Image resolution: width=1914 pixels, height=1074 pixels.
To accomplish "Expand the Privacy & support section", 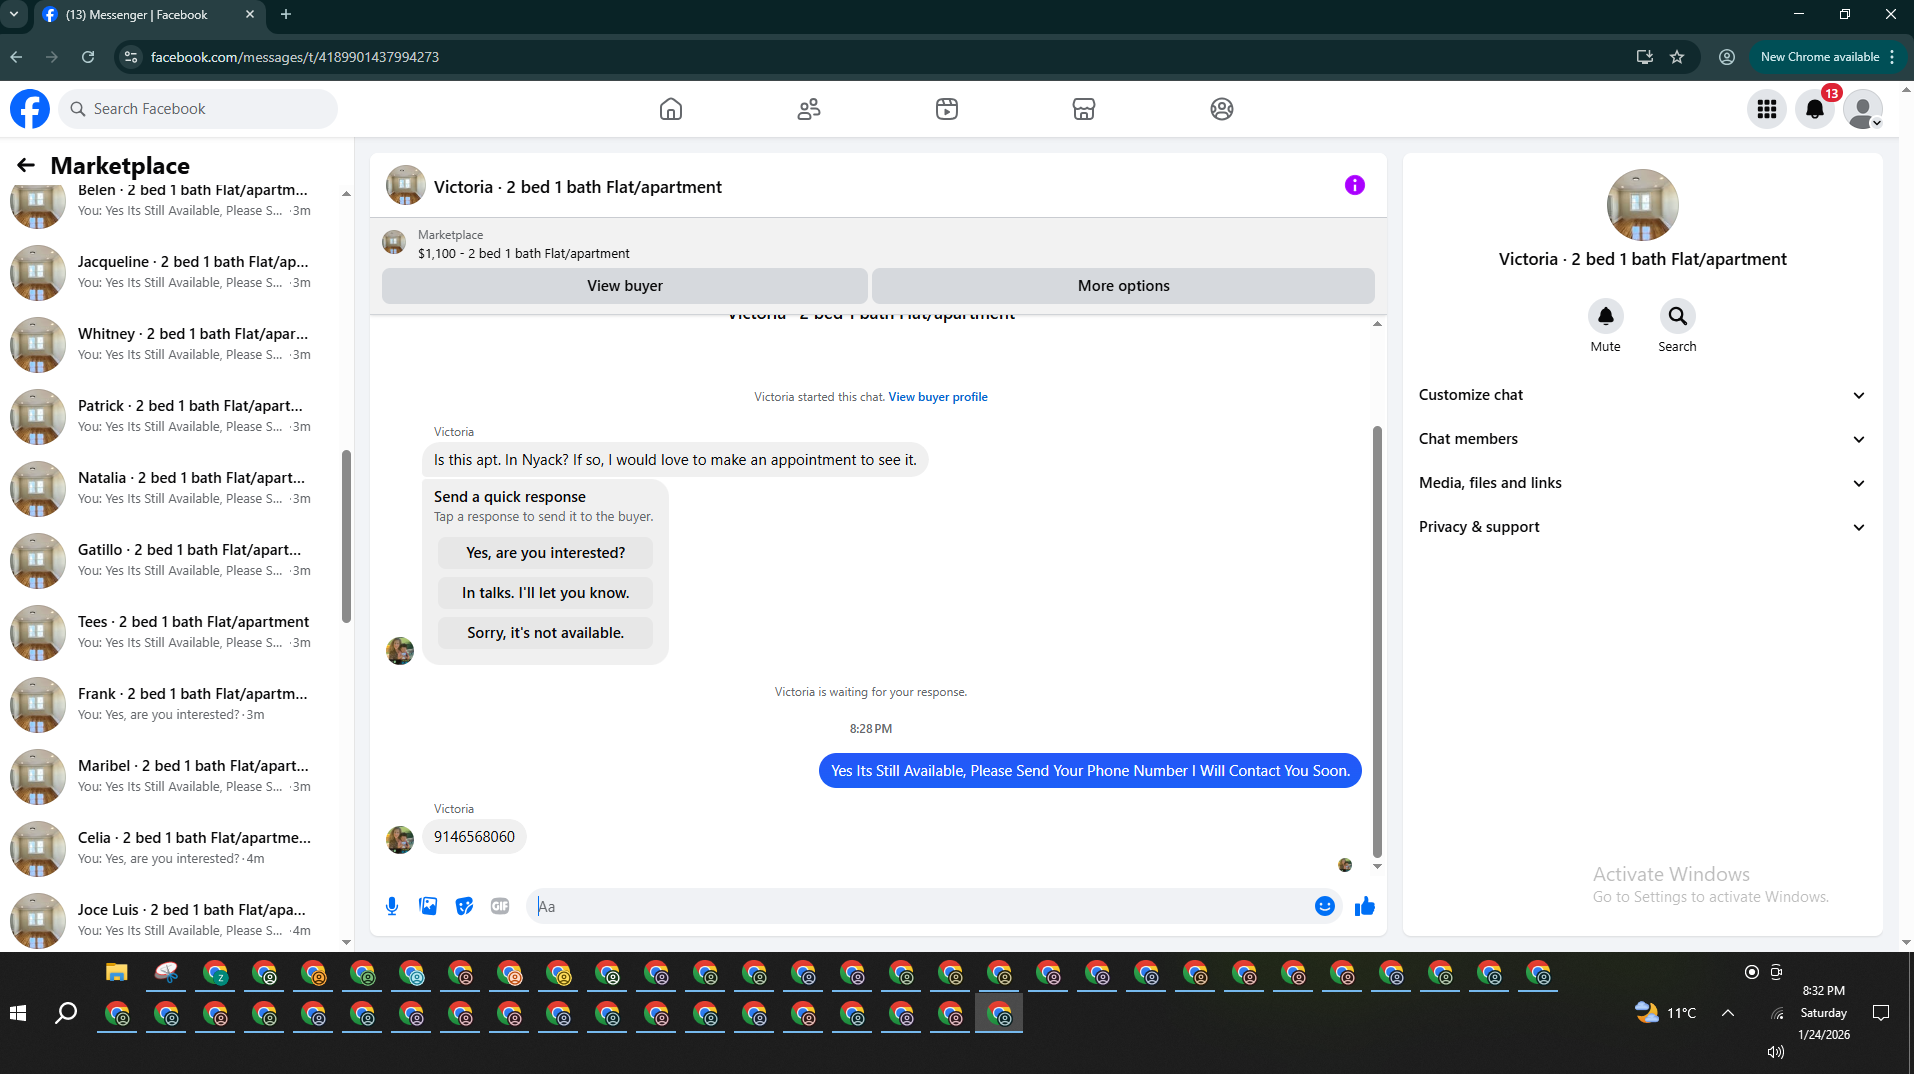I will pyautogui.click(x=1642, y=527).
